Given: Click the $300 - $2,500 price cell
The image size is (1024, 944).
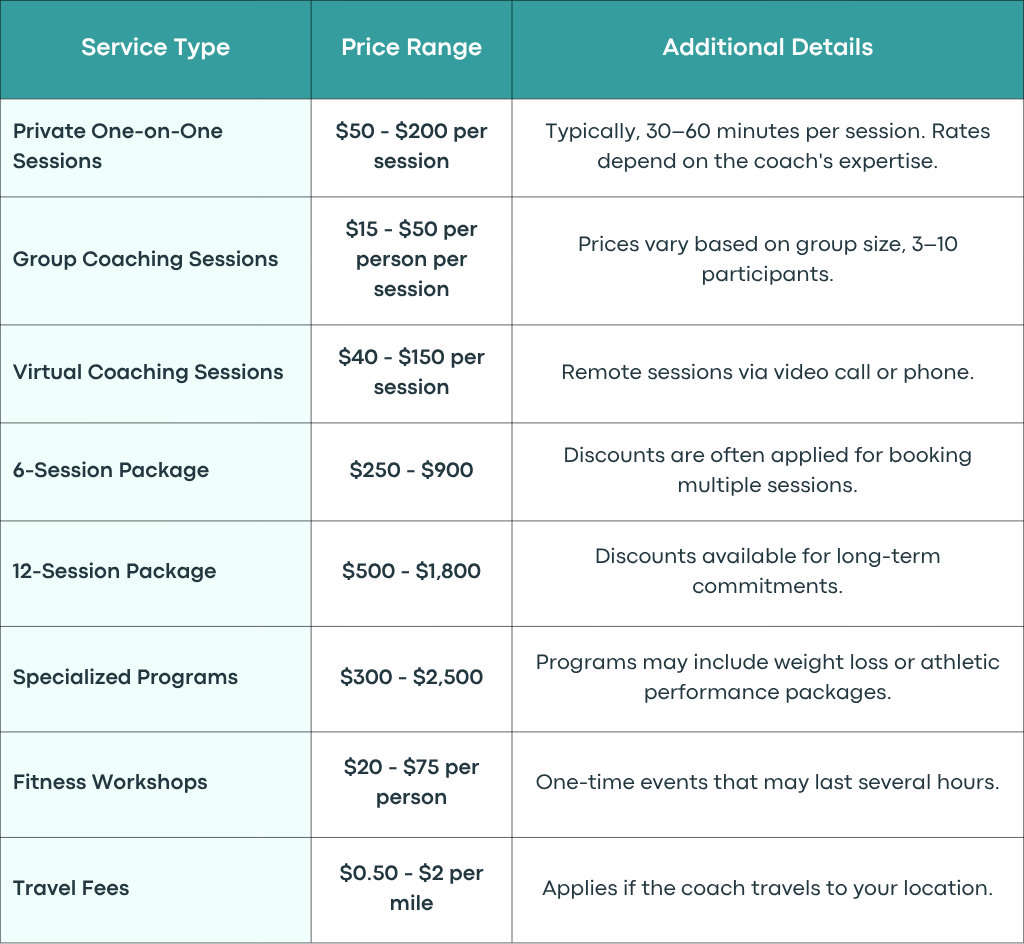Looking at the screenshot, I should coord(411,677).
